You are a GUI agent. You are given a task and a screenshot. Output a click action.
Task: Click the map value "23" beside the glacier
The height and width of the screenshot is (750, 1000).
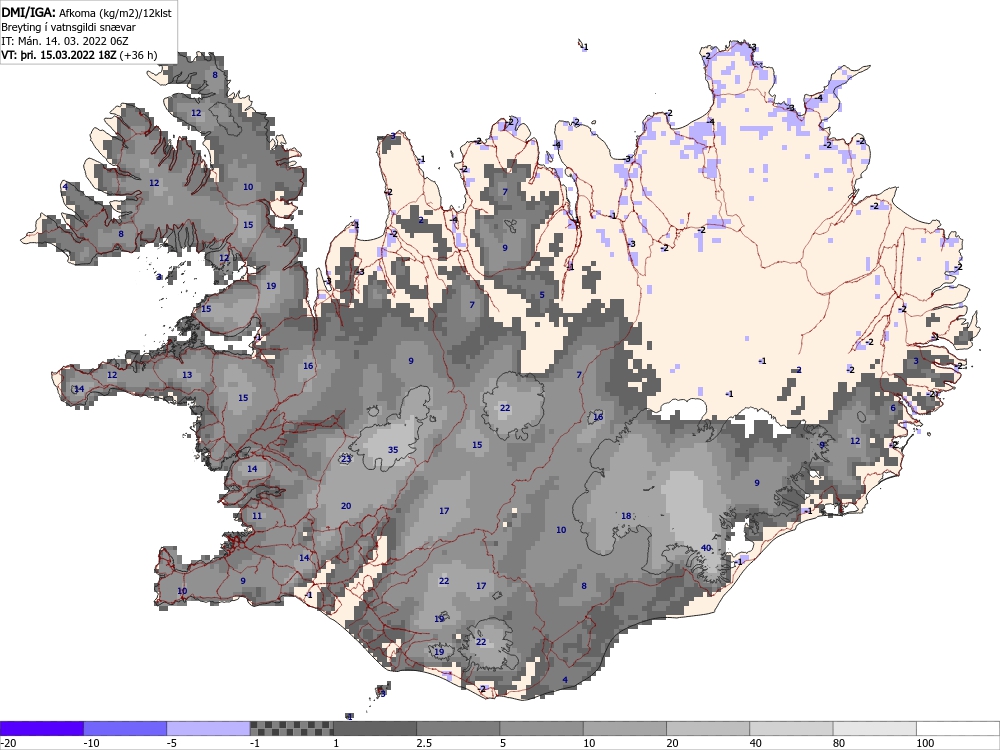(x=346, y=459)
